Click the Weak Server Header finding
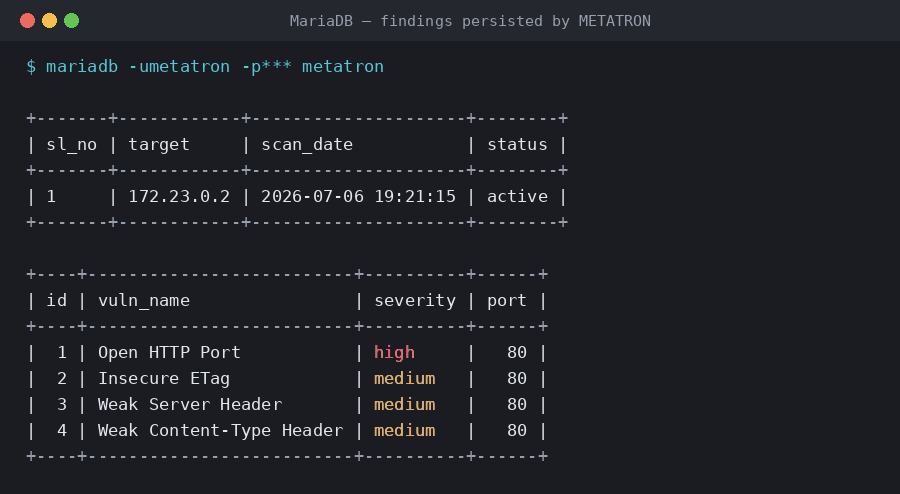The width and height of the screenshot is (900, 494). 190,404
